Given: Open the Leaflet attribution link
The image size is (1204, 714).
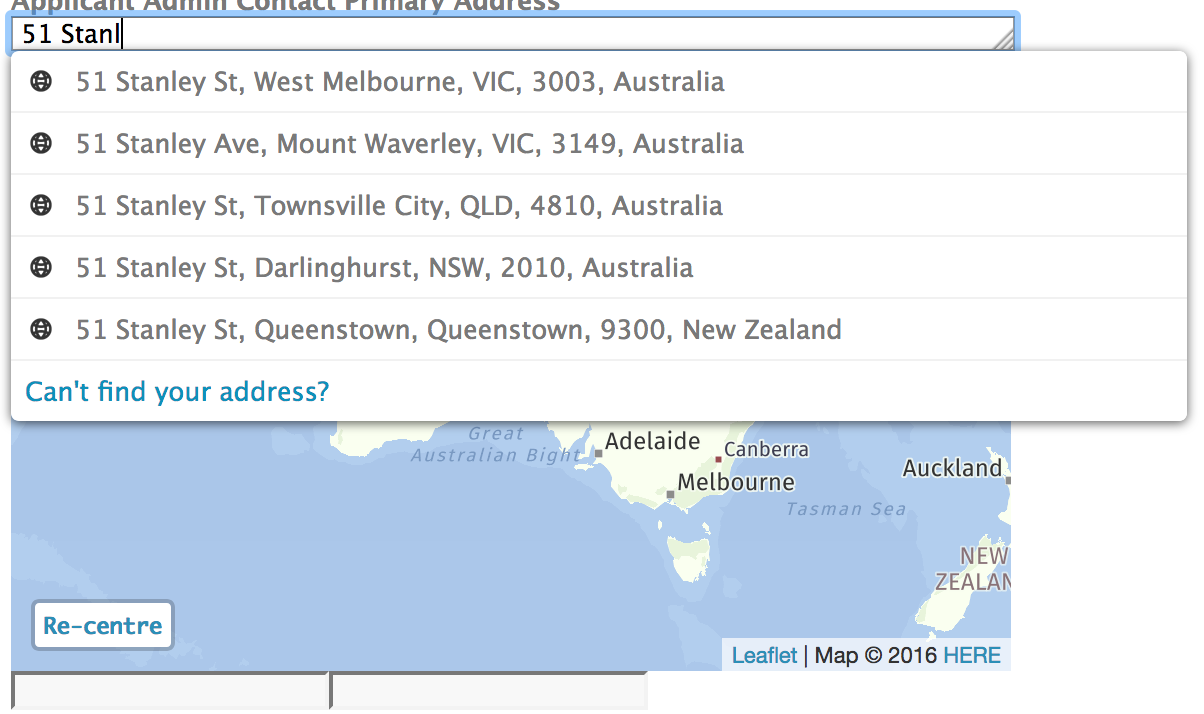Looking at the screenshot, I should coord(764,656).
